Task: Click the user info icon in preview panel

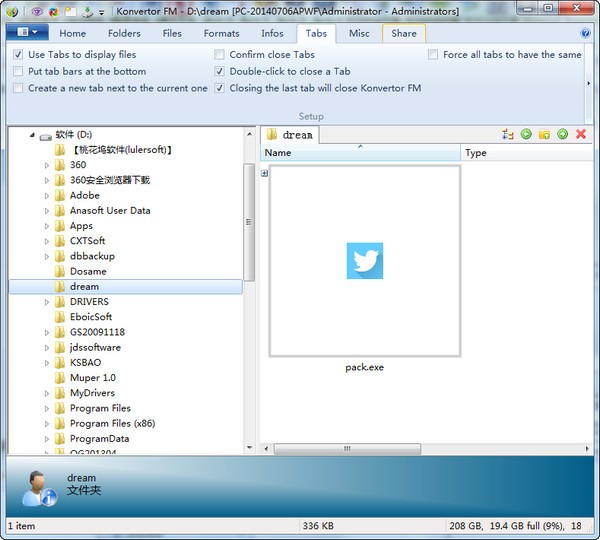Action: coord(39,488)
